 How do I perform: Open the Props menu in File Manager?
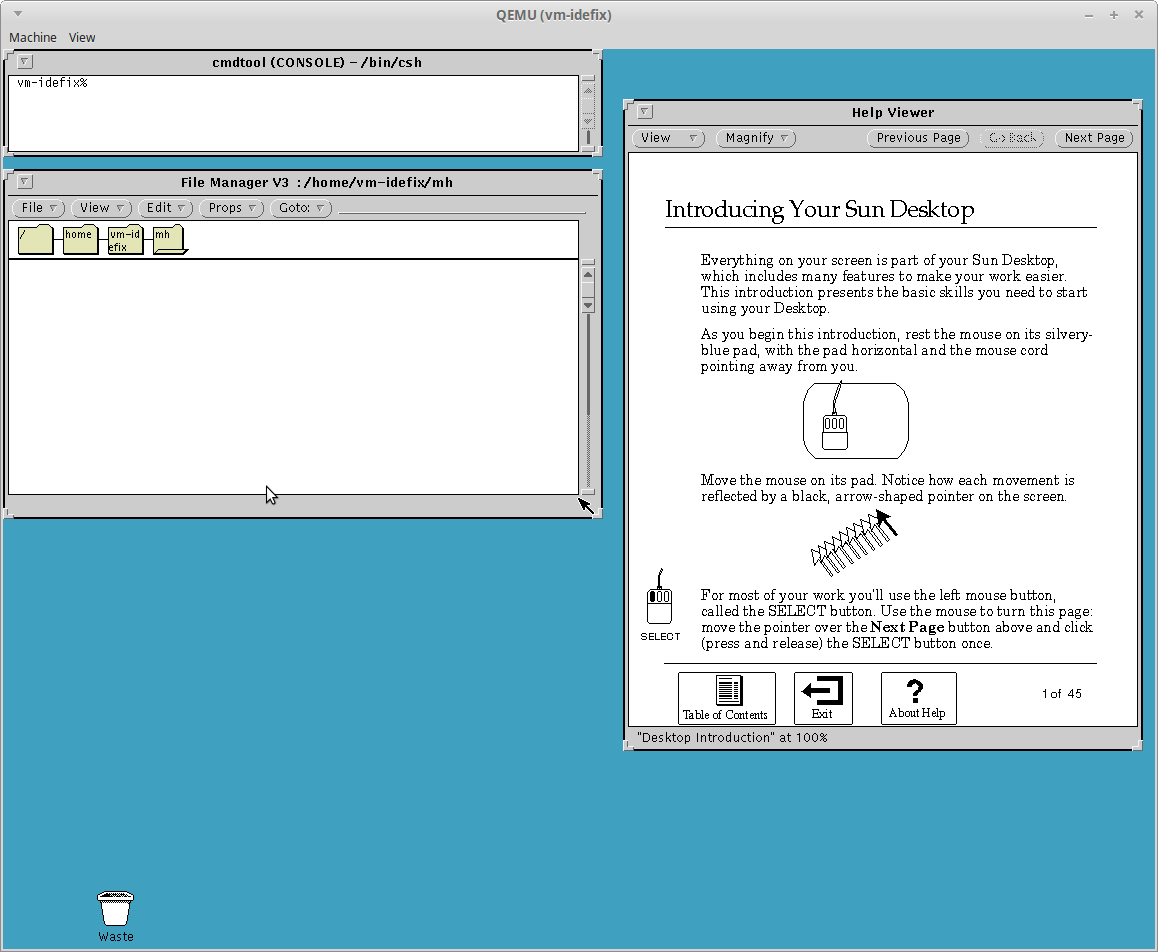coord(231,208)
